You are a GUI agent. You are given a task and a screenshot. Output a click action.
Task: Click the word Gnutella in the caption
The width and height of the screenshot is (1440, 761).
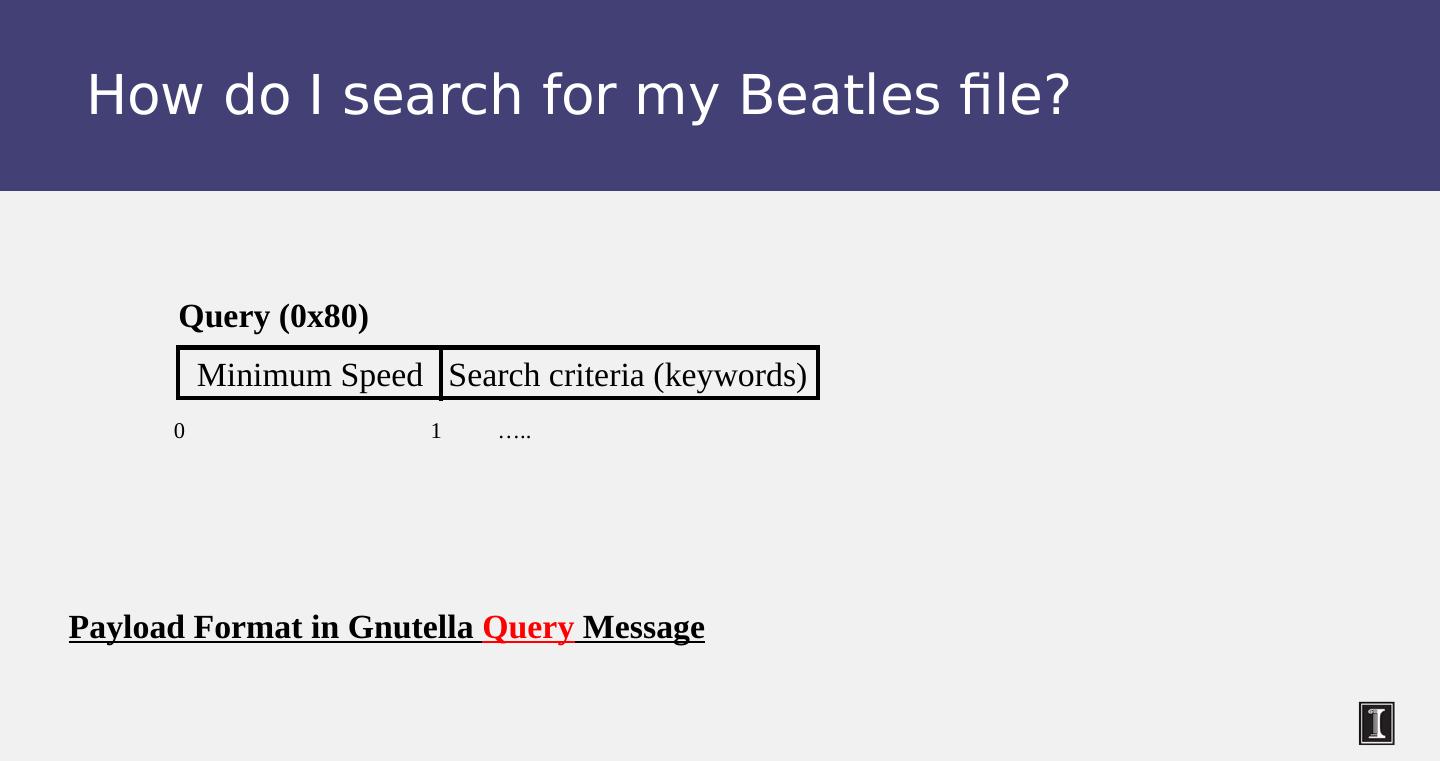point(410,628)
